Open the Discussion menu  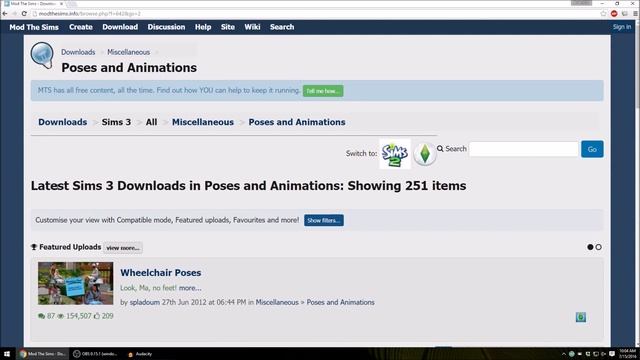click(166, 27)
